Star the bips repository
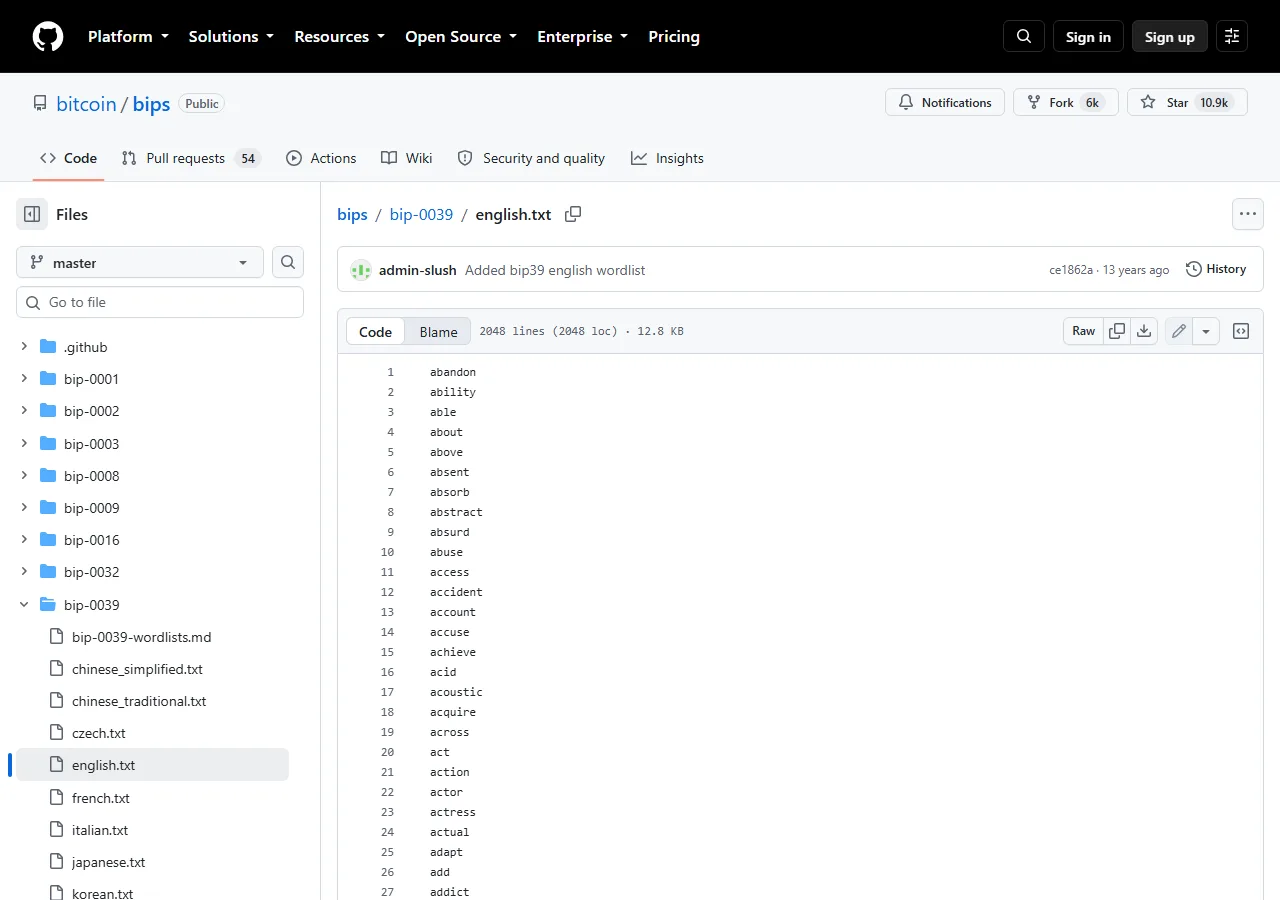The height and width of the screenshot is (900, 1280). [x=1187, y=102]
